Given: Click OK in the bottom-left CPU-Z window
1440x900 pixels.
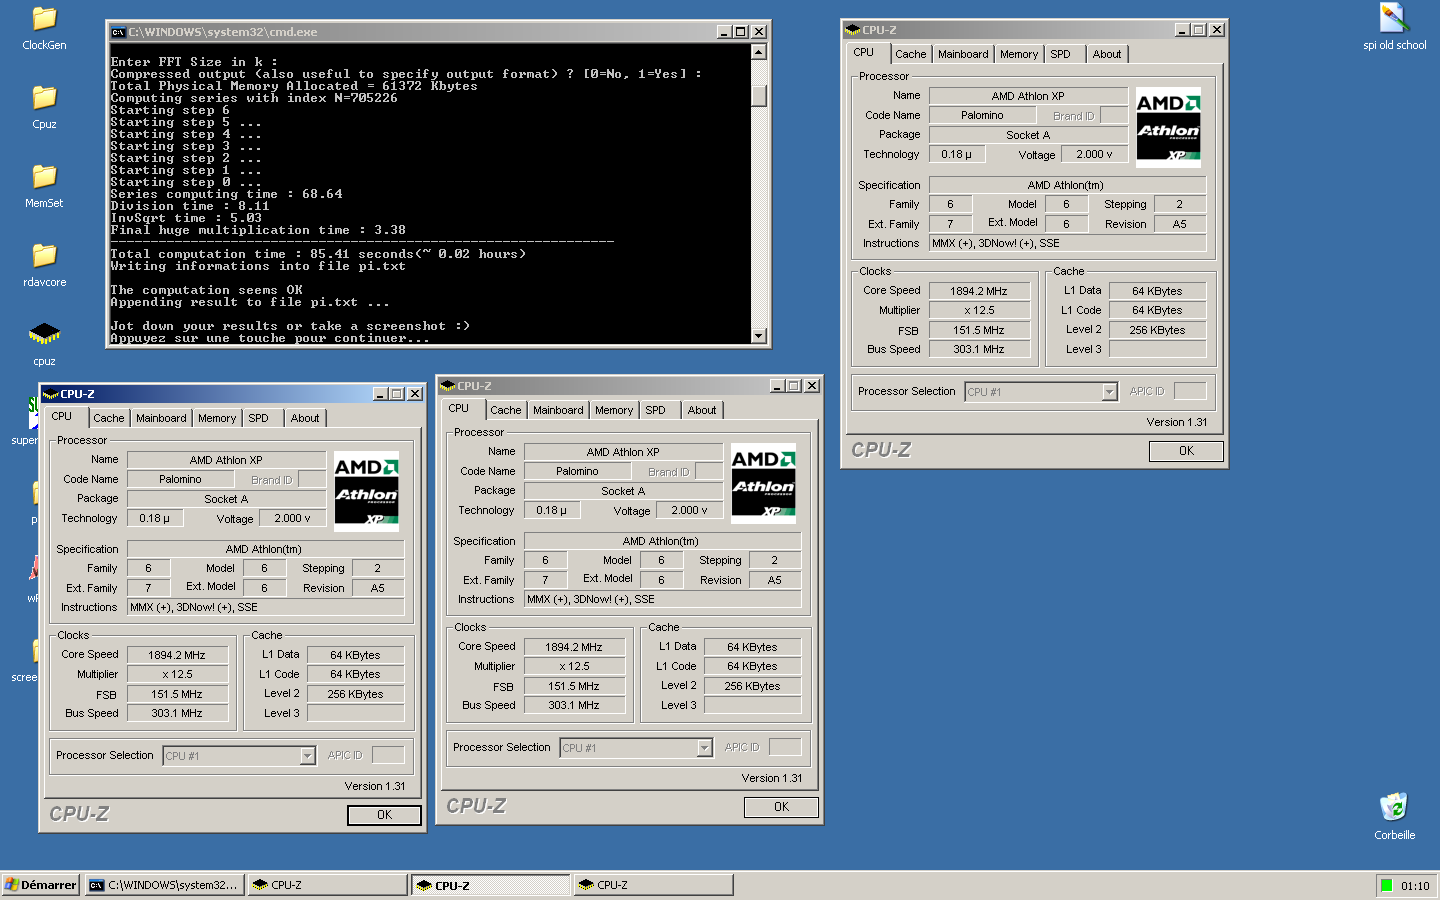Looking at the screenshot, I should point(384,815).
